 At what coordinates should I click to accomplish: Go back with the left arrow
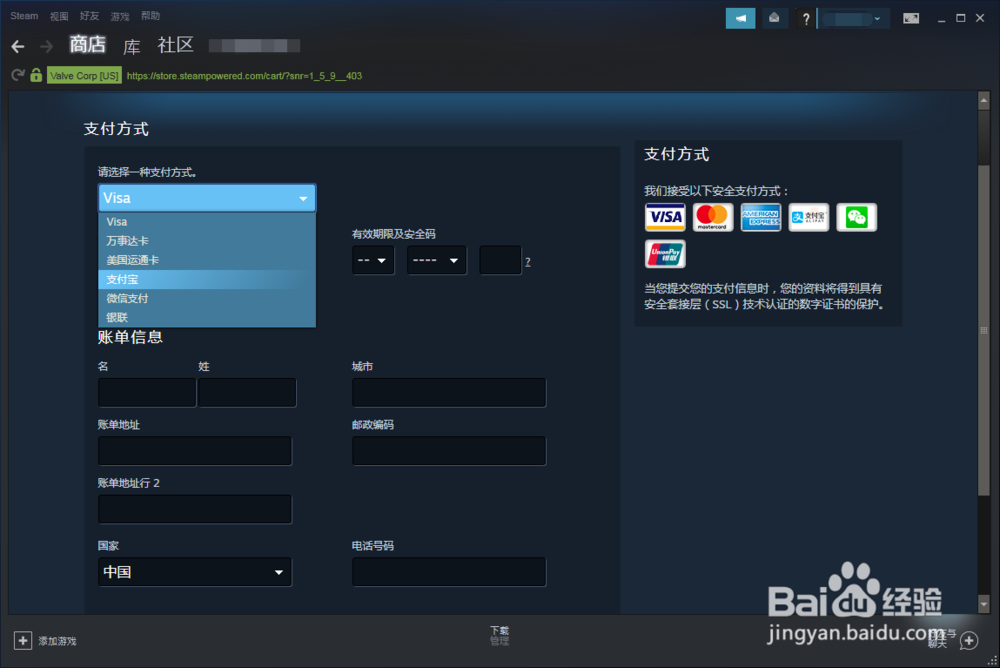[18, 46]
